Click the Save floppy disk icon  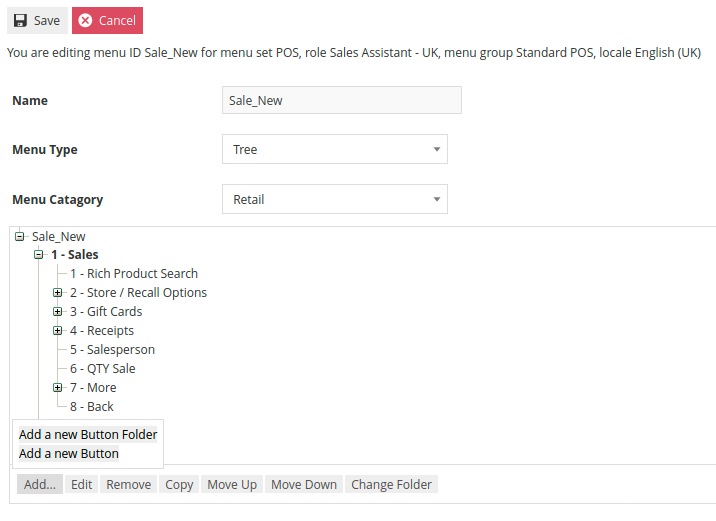coord(20,21)
